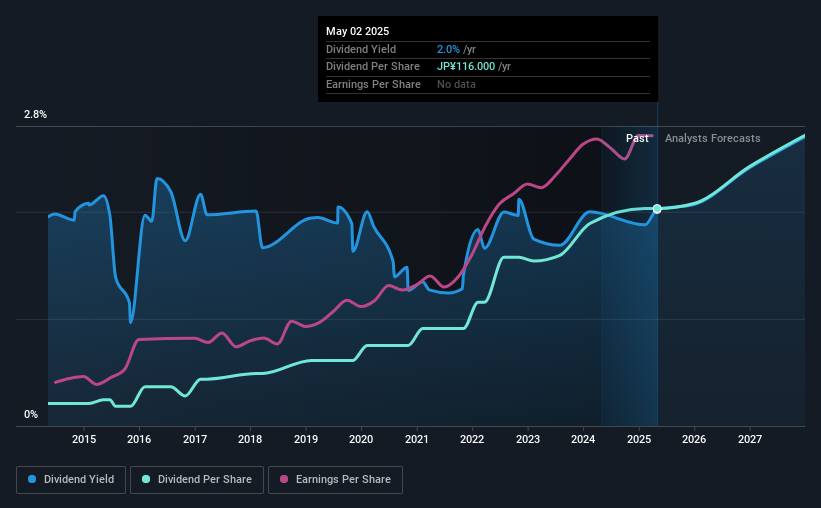This screenshot has height=508, width=821.
Task: Click the 2021 x-axis label
Action: point(417,439)
